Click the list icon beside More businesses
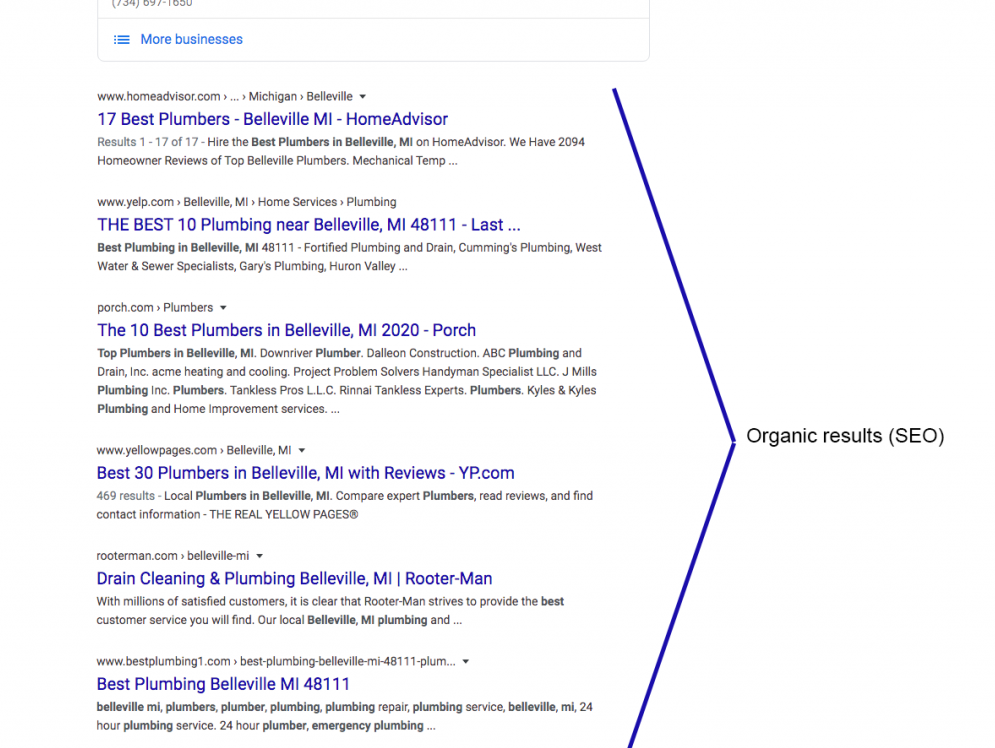 click(x=120, y=39)
